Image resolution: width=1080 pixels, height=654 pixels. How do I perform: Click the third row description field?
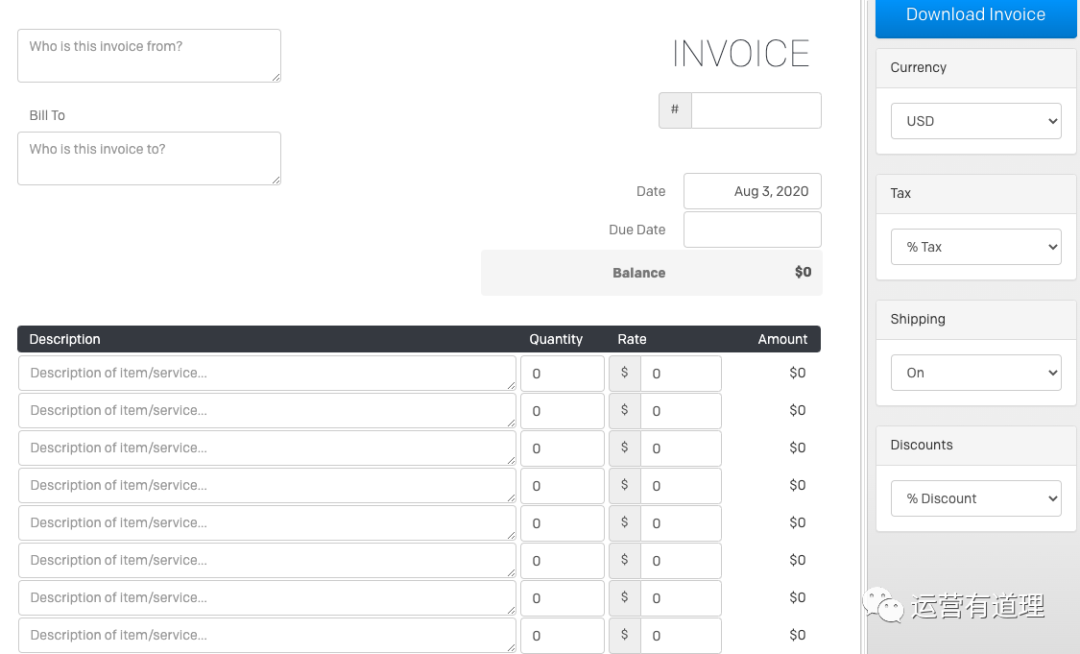267,448
